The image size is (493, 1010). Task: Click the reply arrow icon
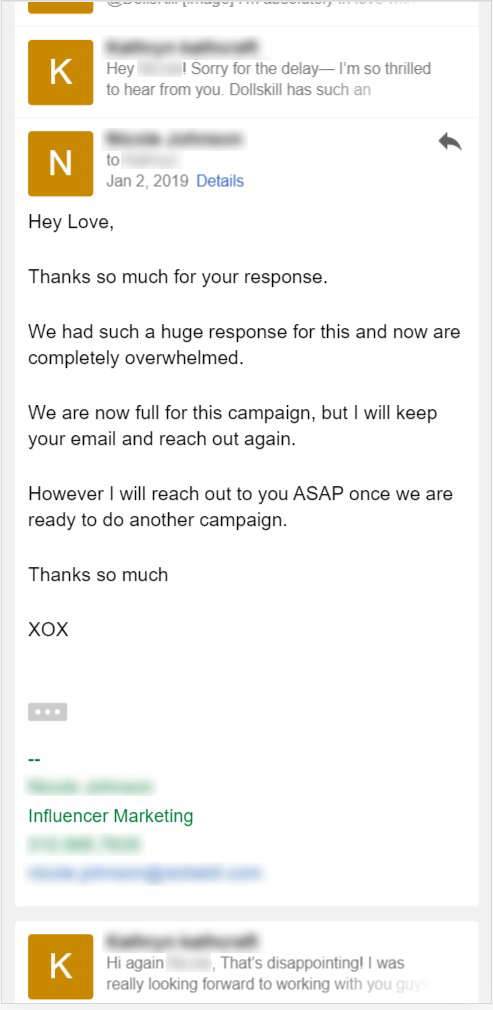(x=450, y=142)
